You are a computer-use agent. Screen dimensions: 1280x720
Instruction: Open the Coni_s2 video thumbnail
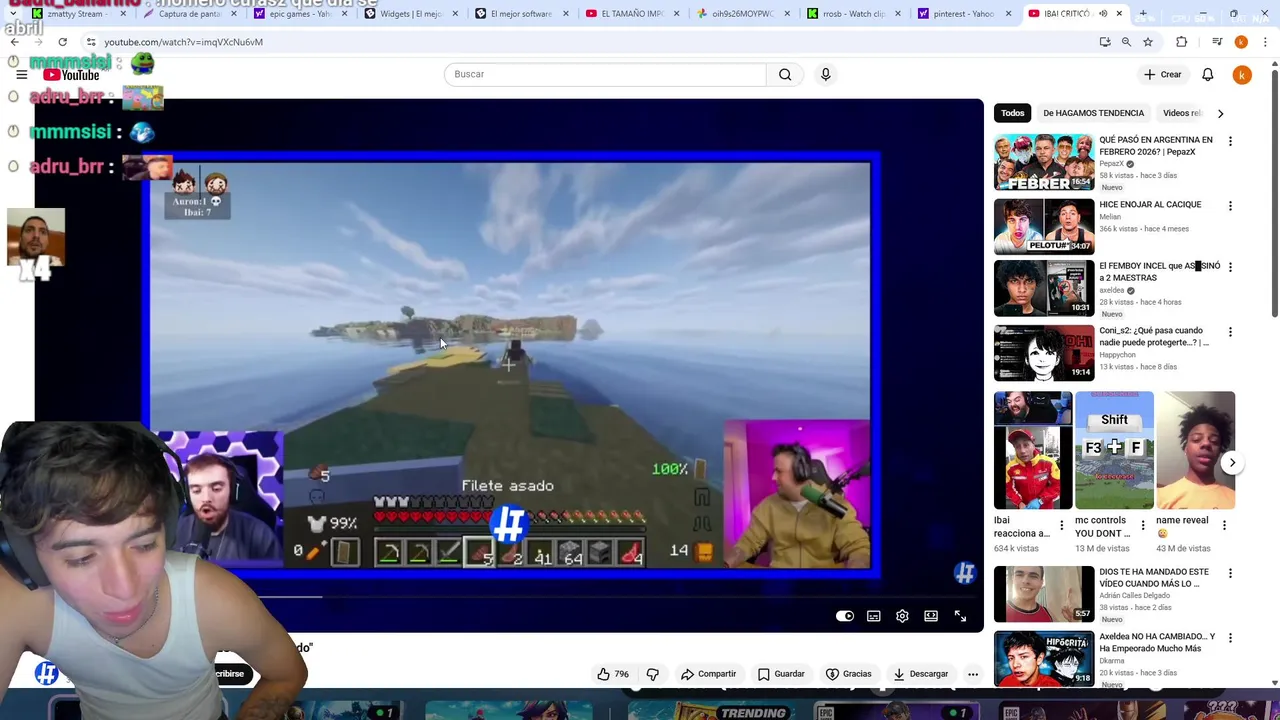click(1044, 352)
